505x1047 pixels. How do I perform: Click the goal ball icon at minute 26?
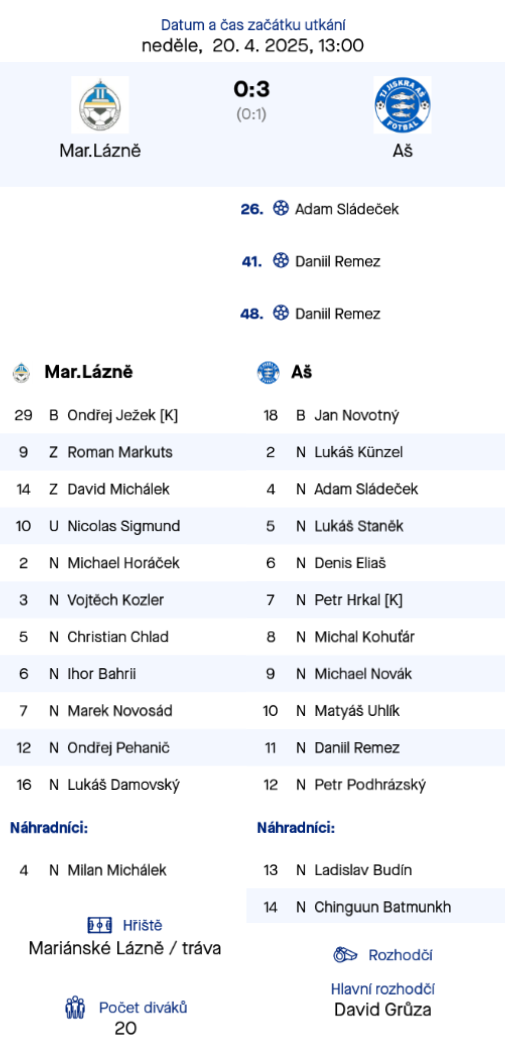281,208
